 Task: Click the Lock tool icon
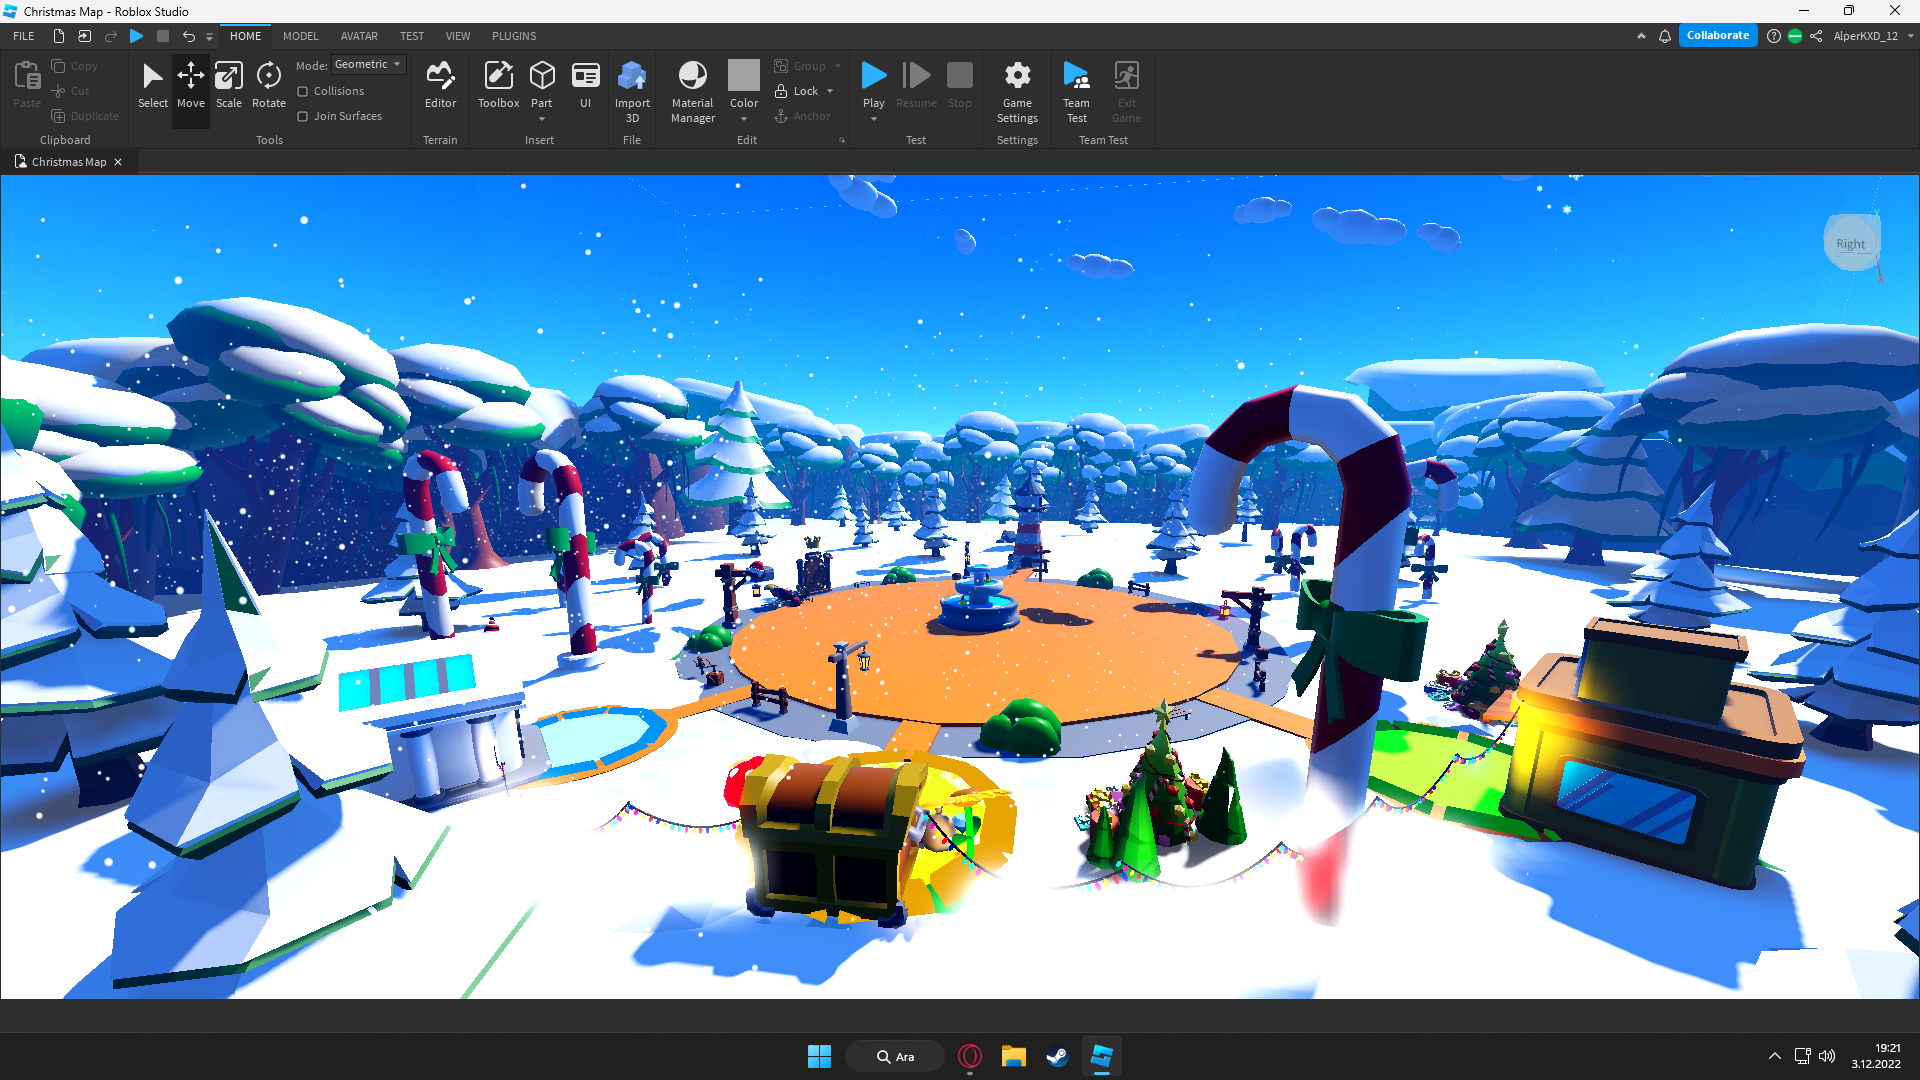coord(781,91)
